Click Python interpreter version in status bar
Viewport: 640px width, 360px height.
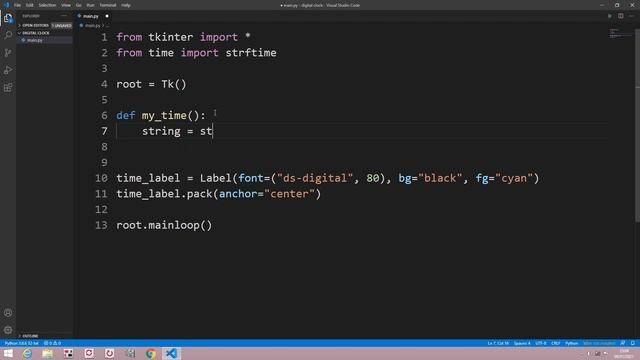[22, 343]
